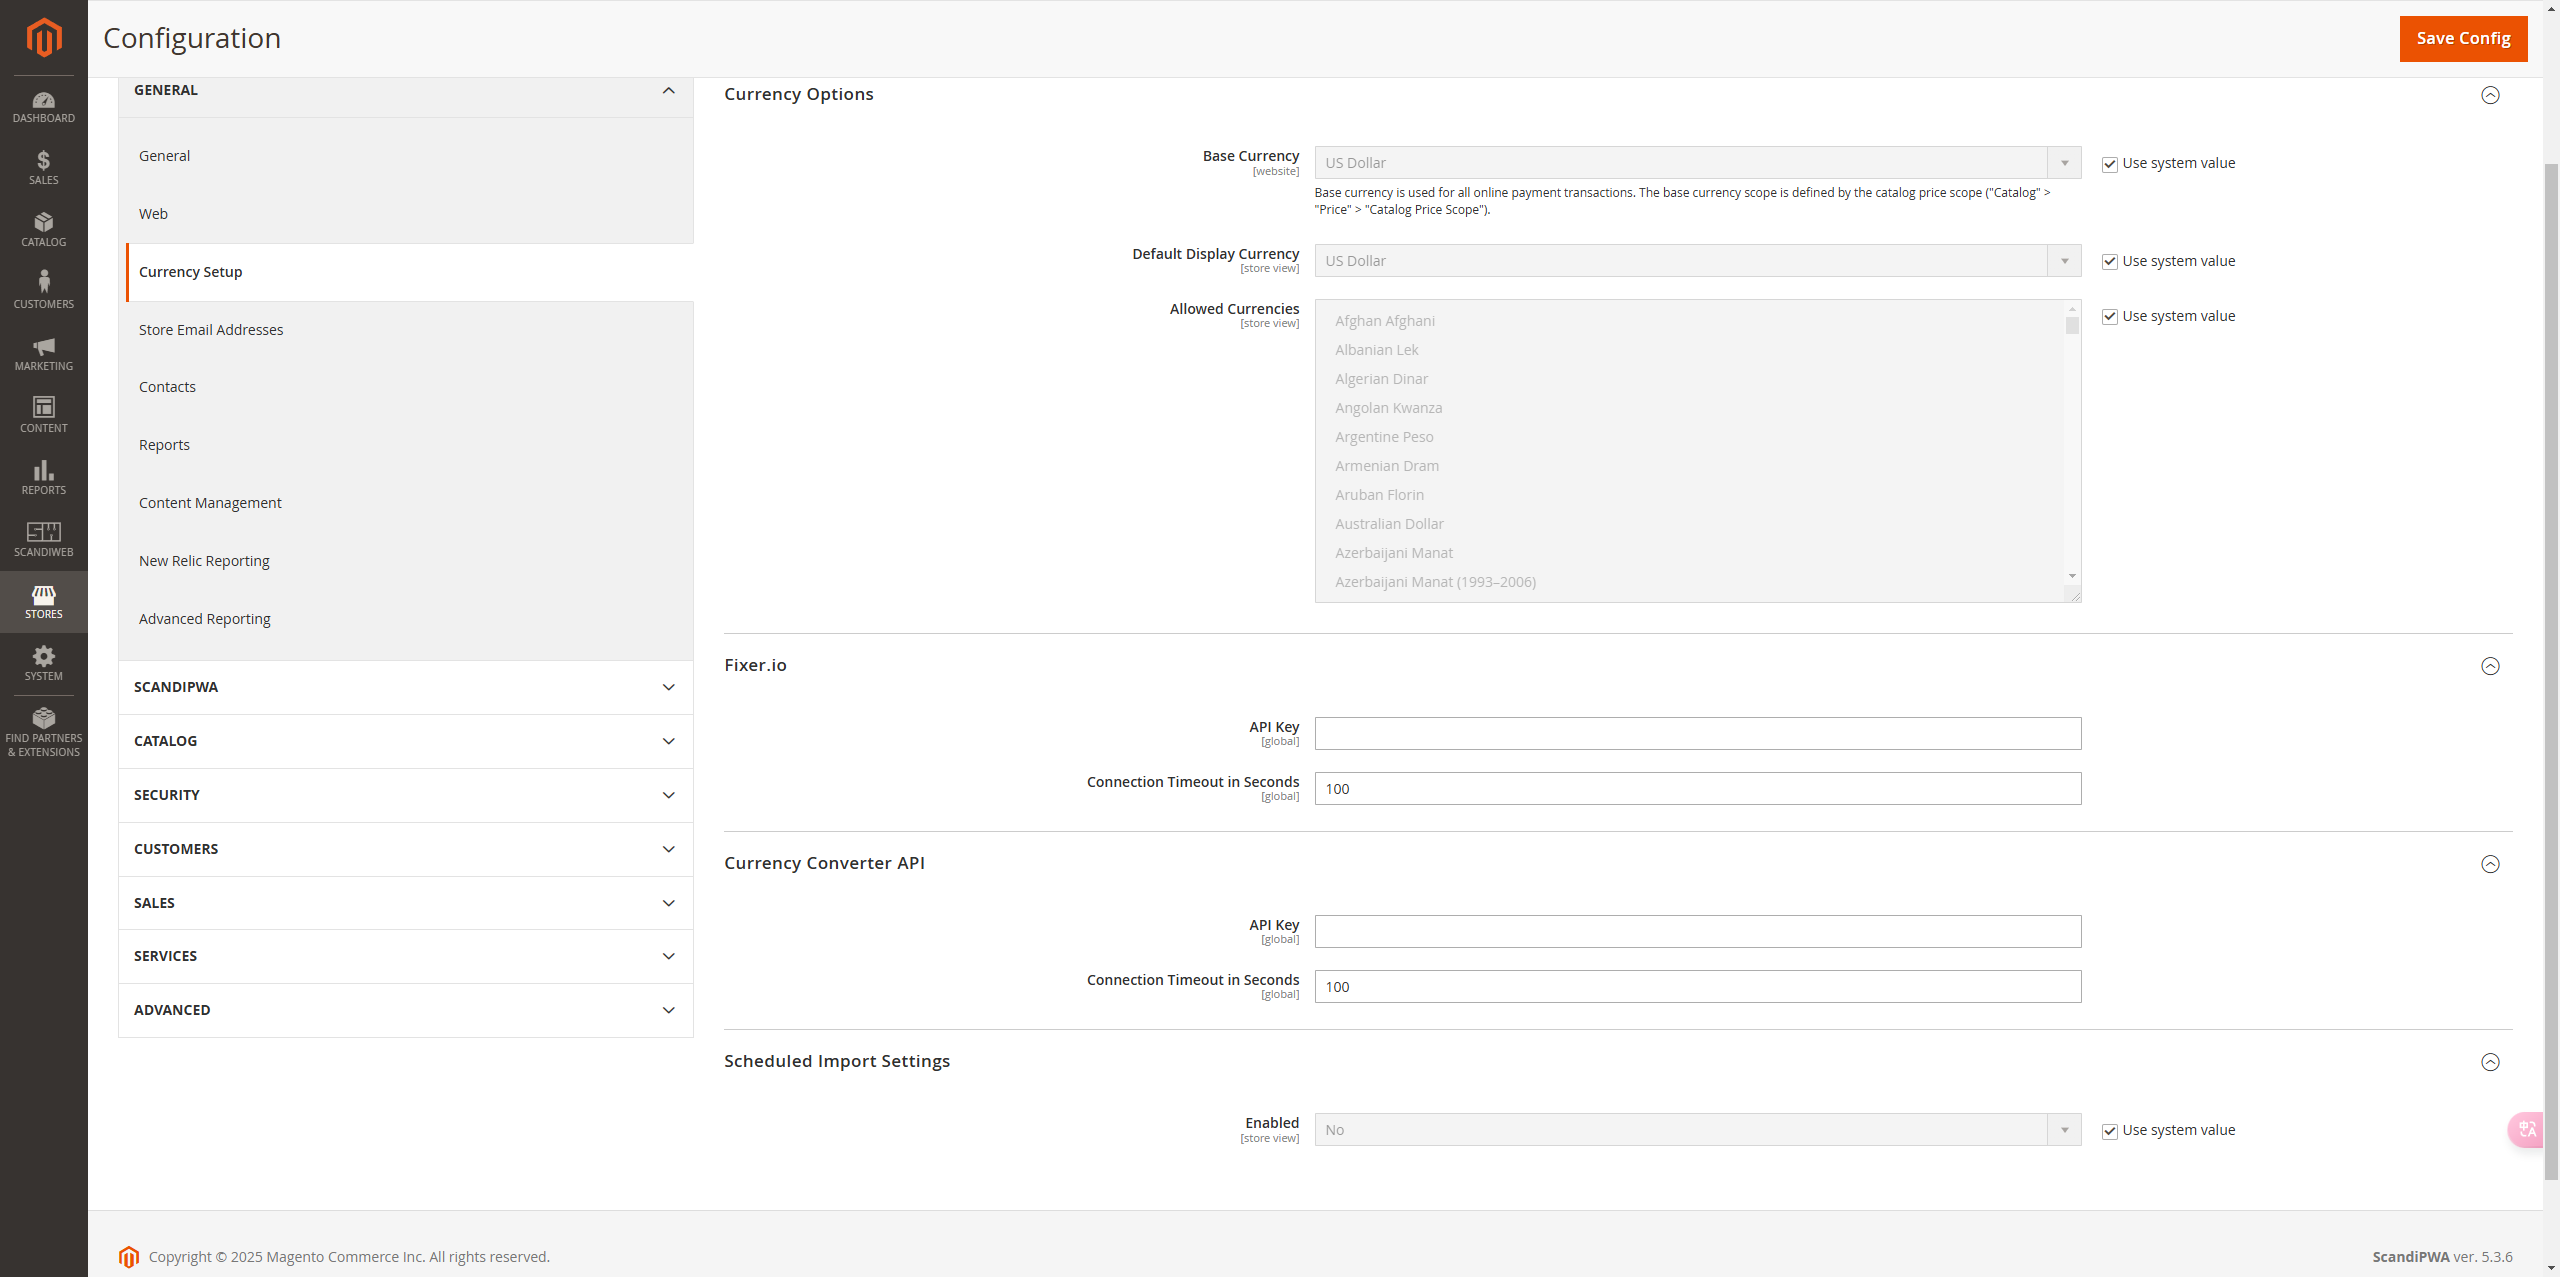Select the Store Email Addresses tab
Screen dimensions: 2560x1277
[x=211, y=330]
